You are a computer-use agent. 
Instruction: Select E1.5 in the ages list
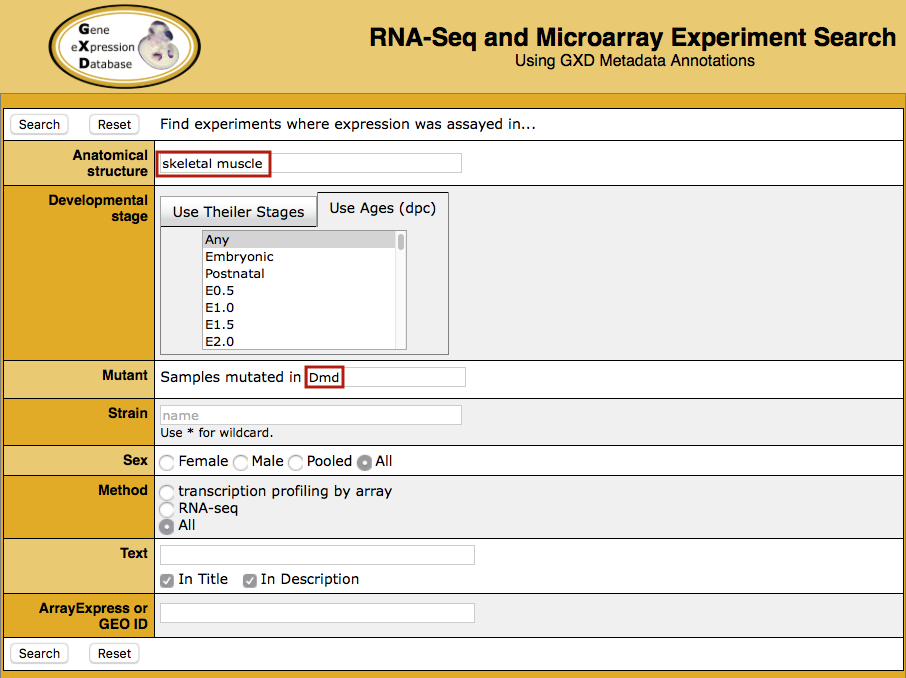299,325
